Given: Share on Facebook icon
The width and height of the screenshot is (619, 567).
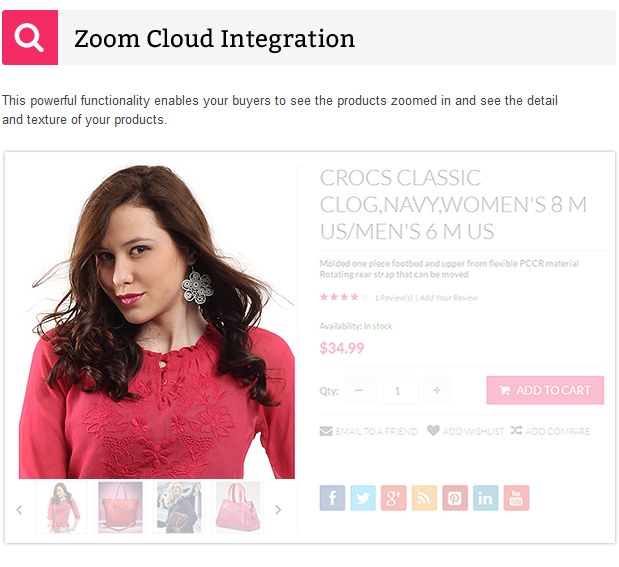Looking at the screenshot, I should pos(332,498).
